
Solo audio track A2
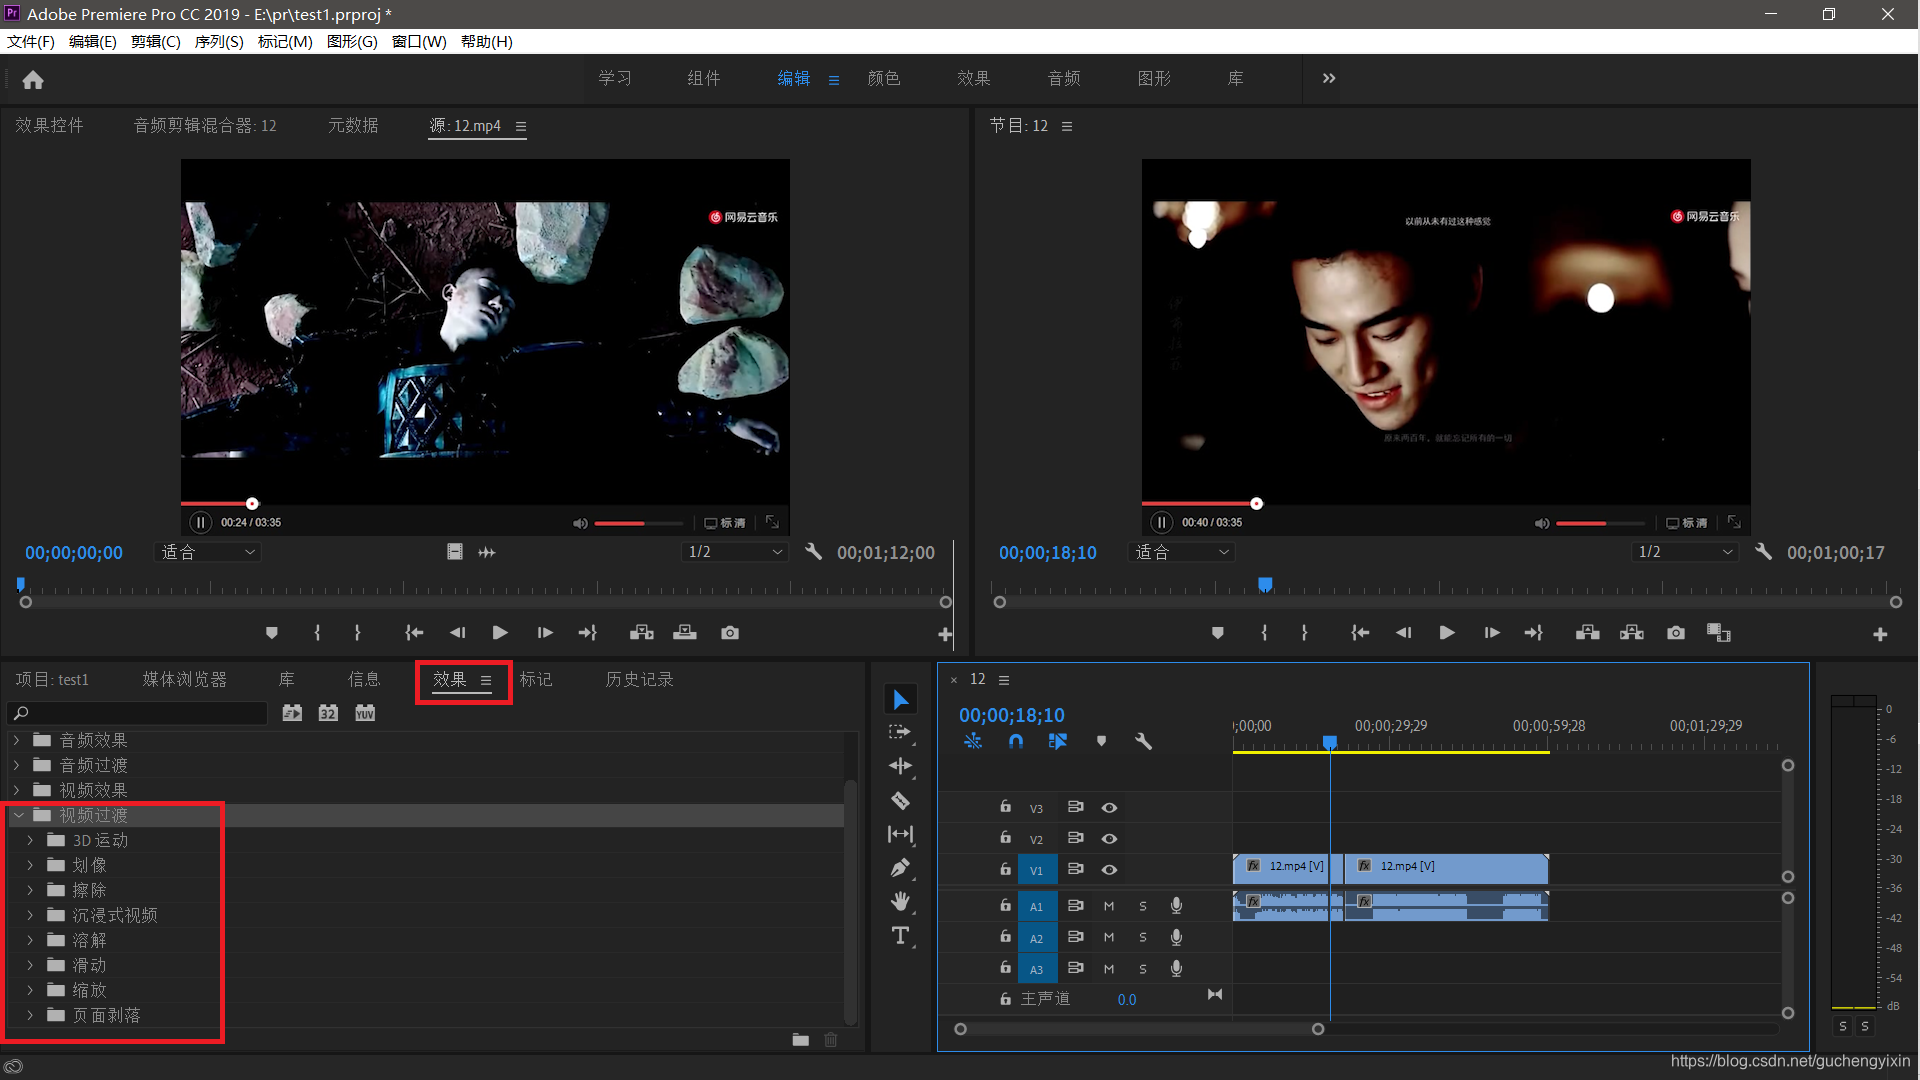point(1143,938)
